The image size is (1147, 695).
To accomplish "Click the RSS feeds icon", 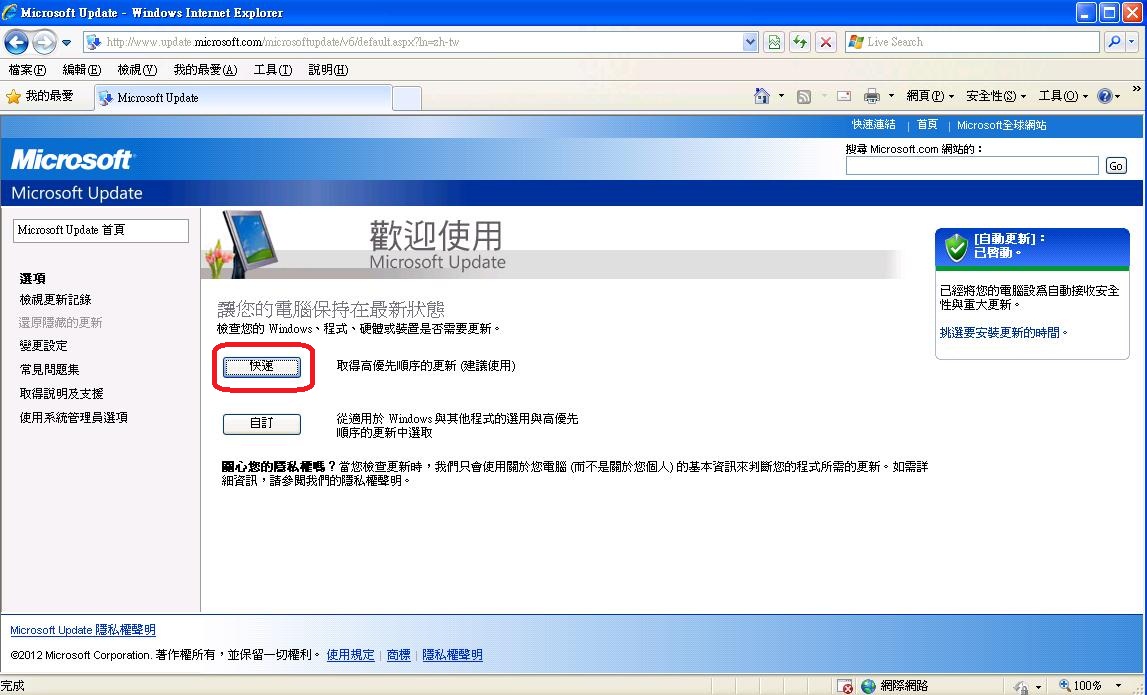I will pyautogui.click(x=804, y=97).
